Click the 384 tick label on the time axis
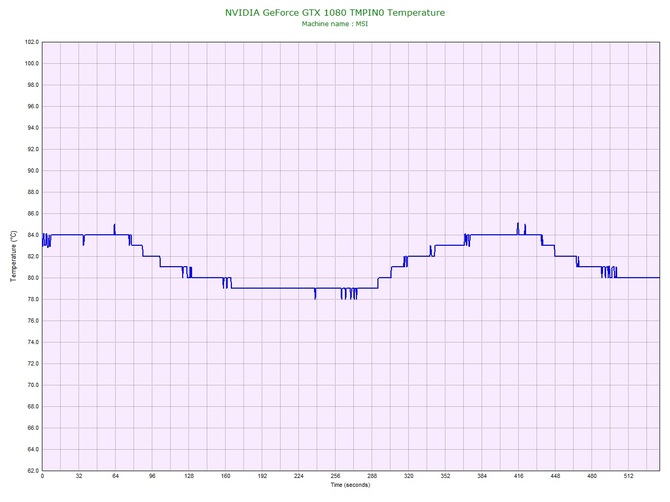The width and height of the screenshot is (670, 502). pyautogui.click(x=482, y=476)
